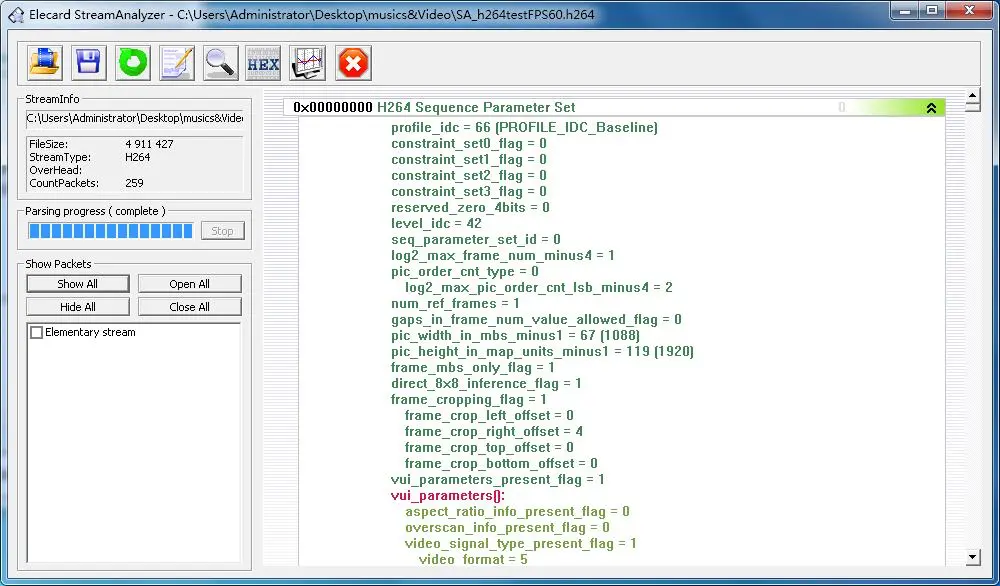Open a video file via folder icon

45,63
